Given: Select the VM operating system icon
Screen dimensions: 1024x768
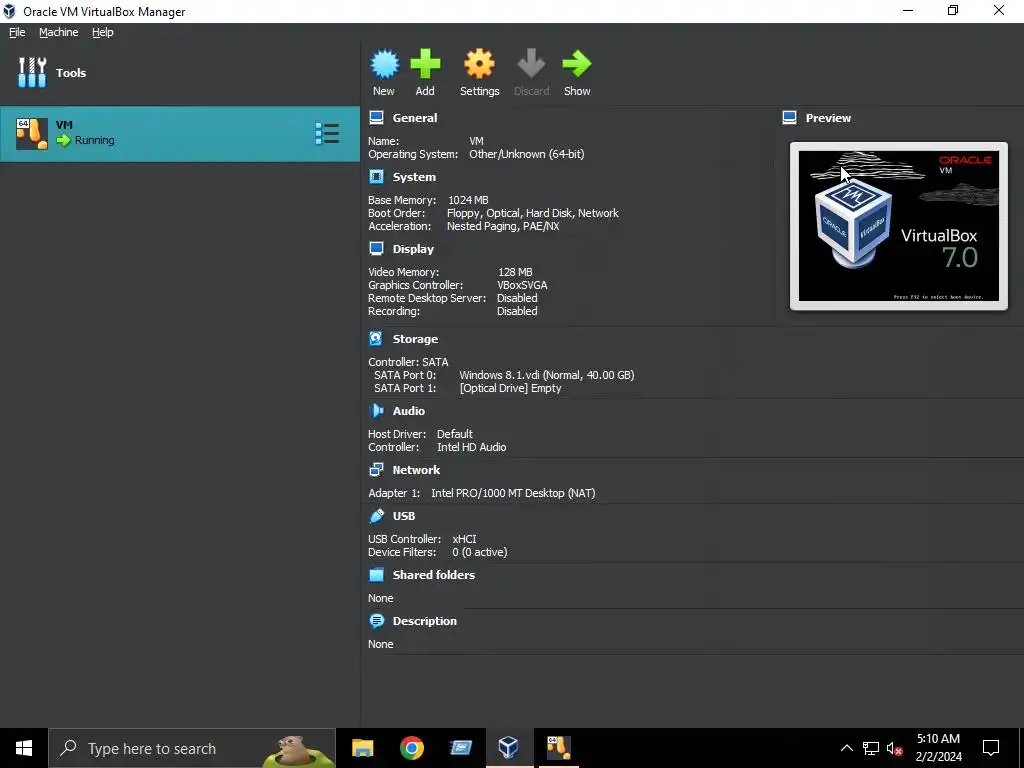Looking at the screenshot, I should point(31,134).
